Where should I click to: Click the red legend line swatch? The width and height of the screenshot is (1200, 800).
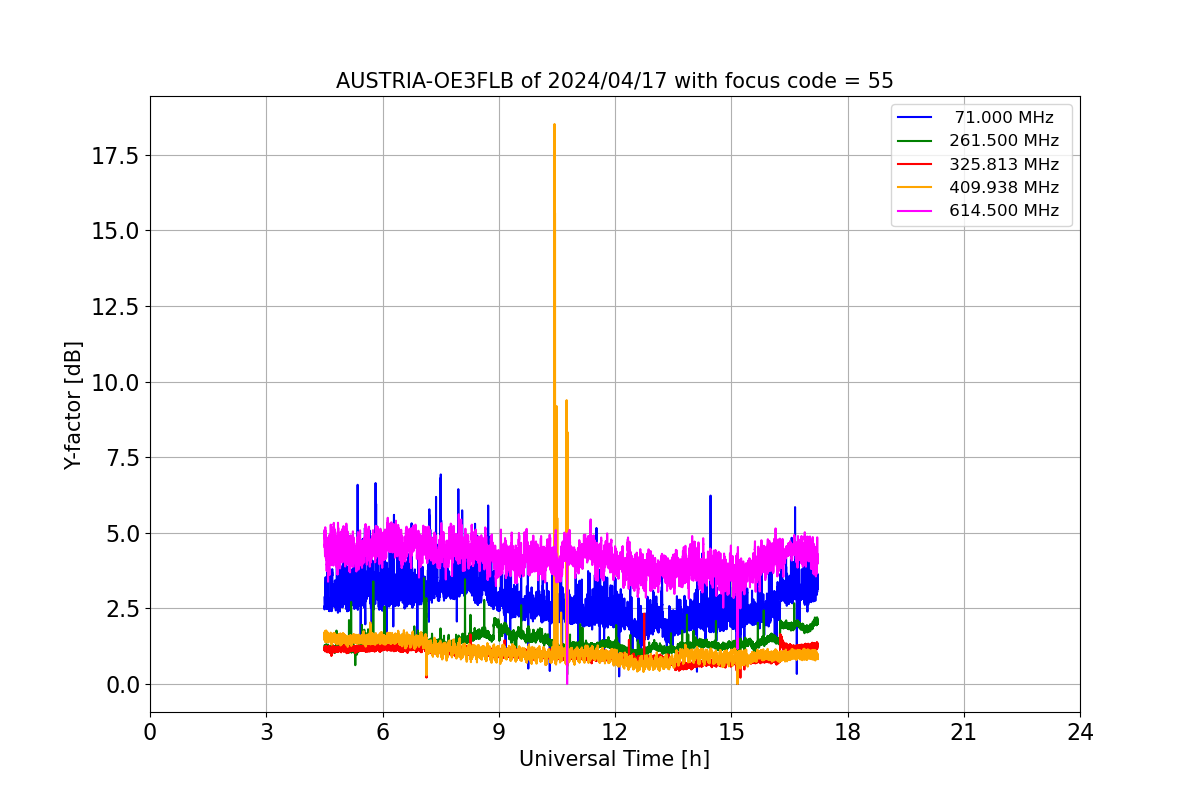tap(915, 164)
